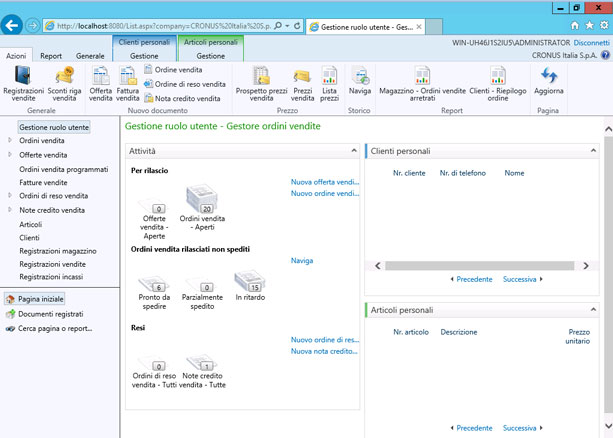
Task: Select Pagina iniziale in navigation
Action: pos(34,299)
